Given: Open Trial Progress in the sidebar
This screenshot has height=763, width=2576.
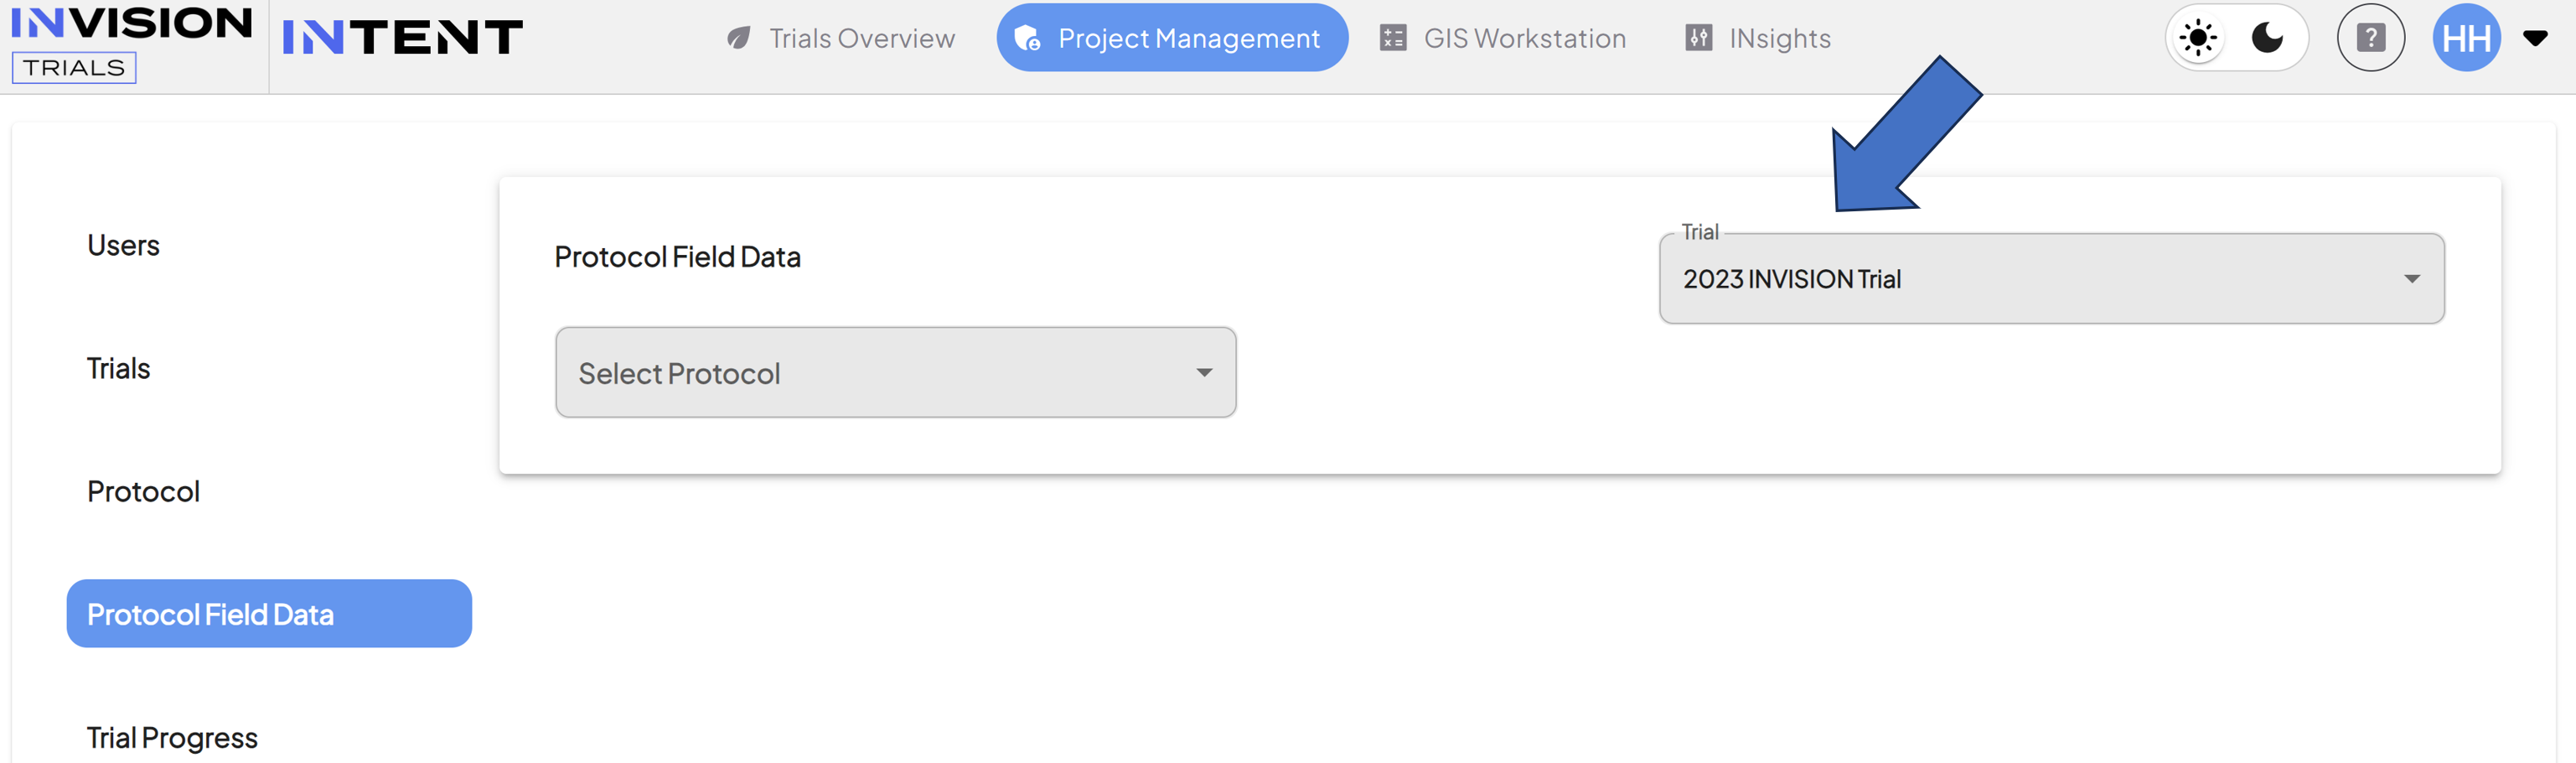Looking at the screenshot, I should [x=172, y=737].
